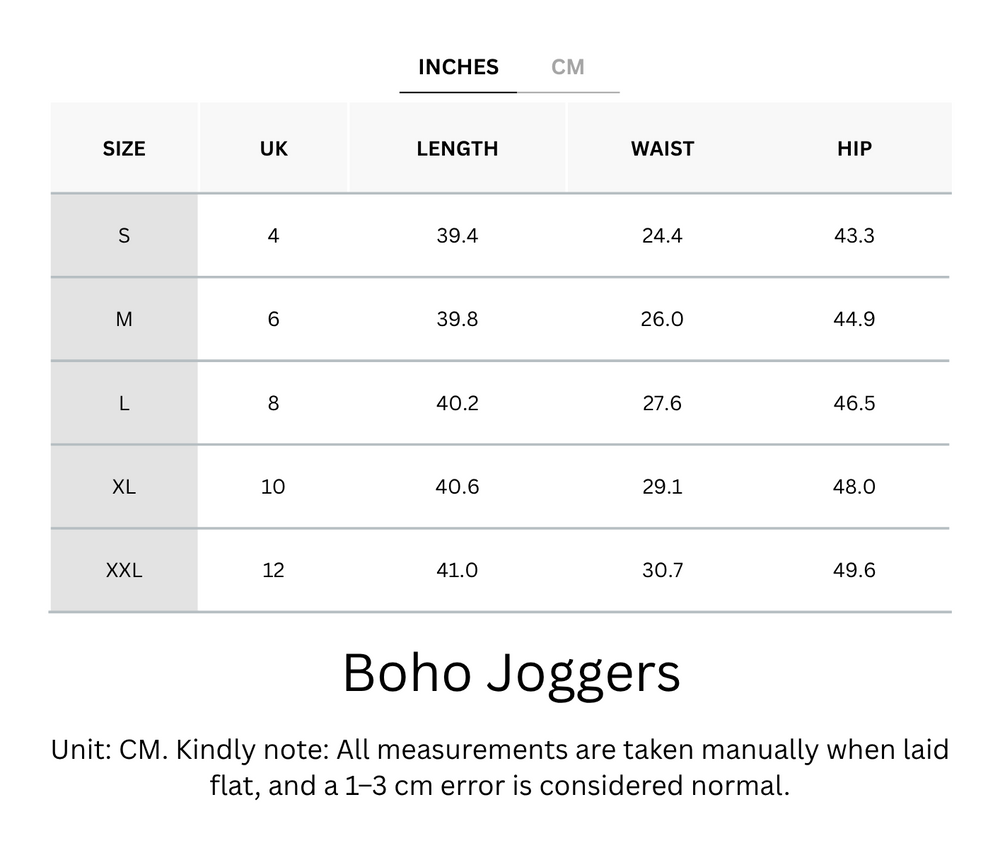1000x860 pixels.
Task: Select the INCHES tab
Action: click(458, 67)
